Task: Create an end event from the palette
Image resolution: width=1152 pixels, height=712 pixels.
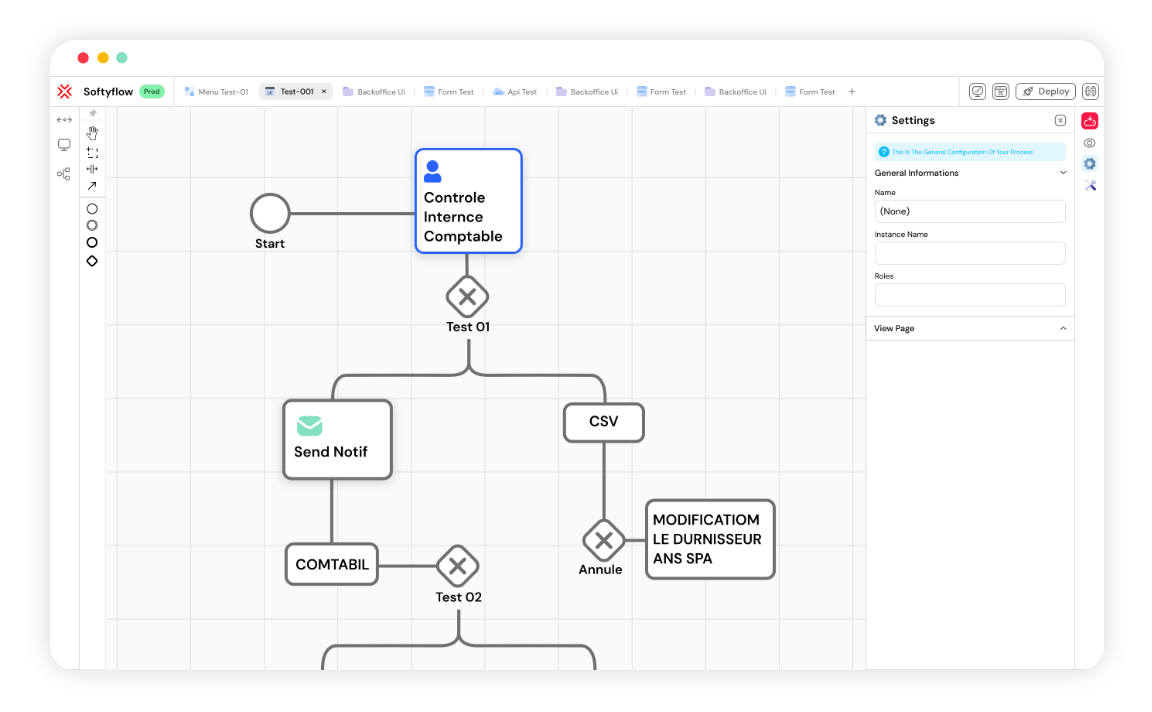Action: (x=92, y=242)
